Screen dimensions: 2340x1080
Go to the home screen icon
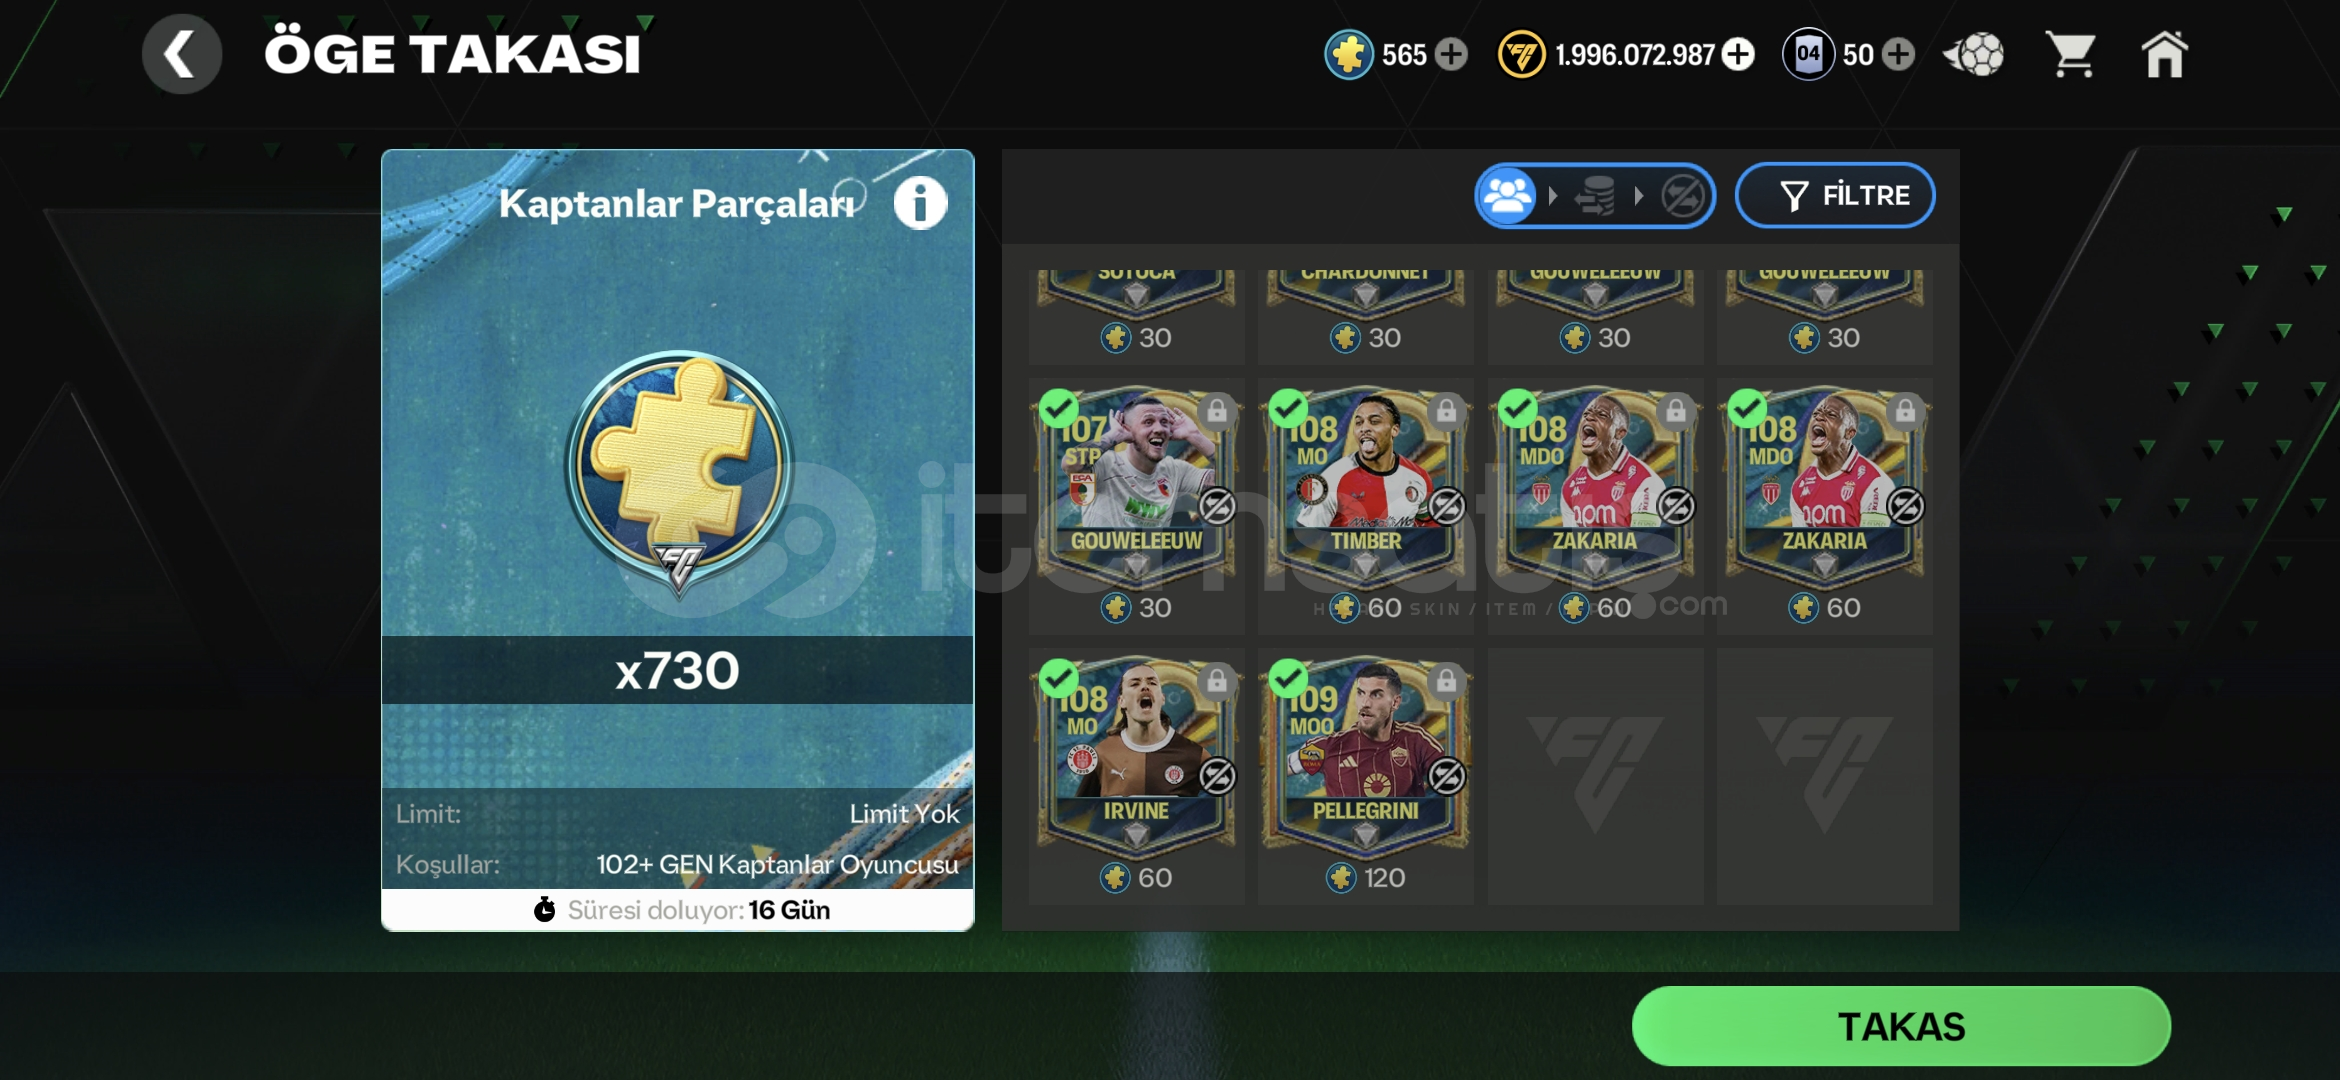click(2164, 54)
